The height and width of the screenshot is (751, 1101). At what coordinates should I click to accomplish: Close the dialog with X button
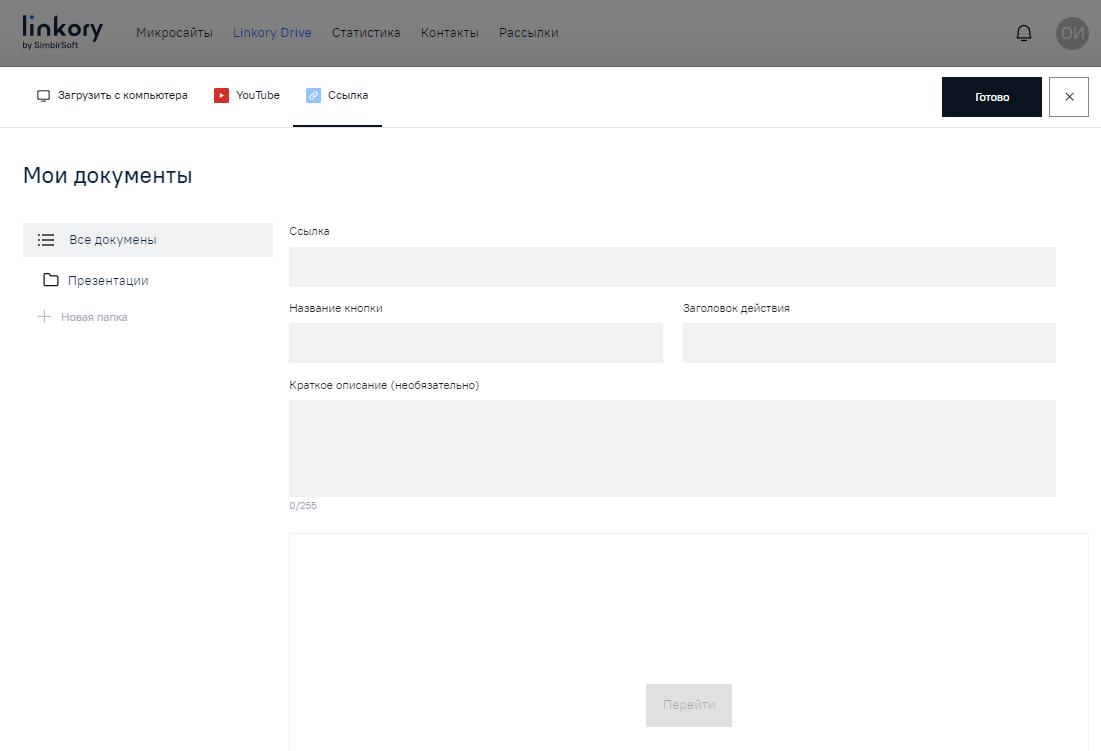(x=1068, y=97)
